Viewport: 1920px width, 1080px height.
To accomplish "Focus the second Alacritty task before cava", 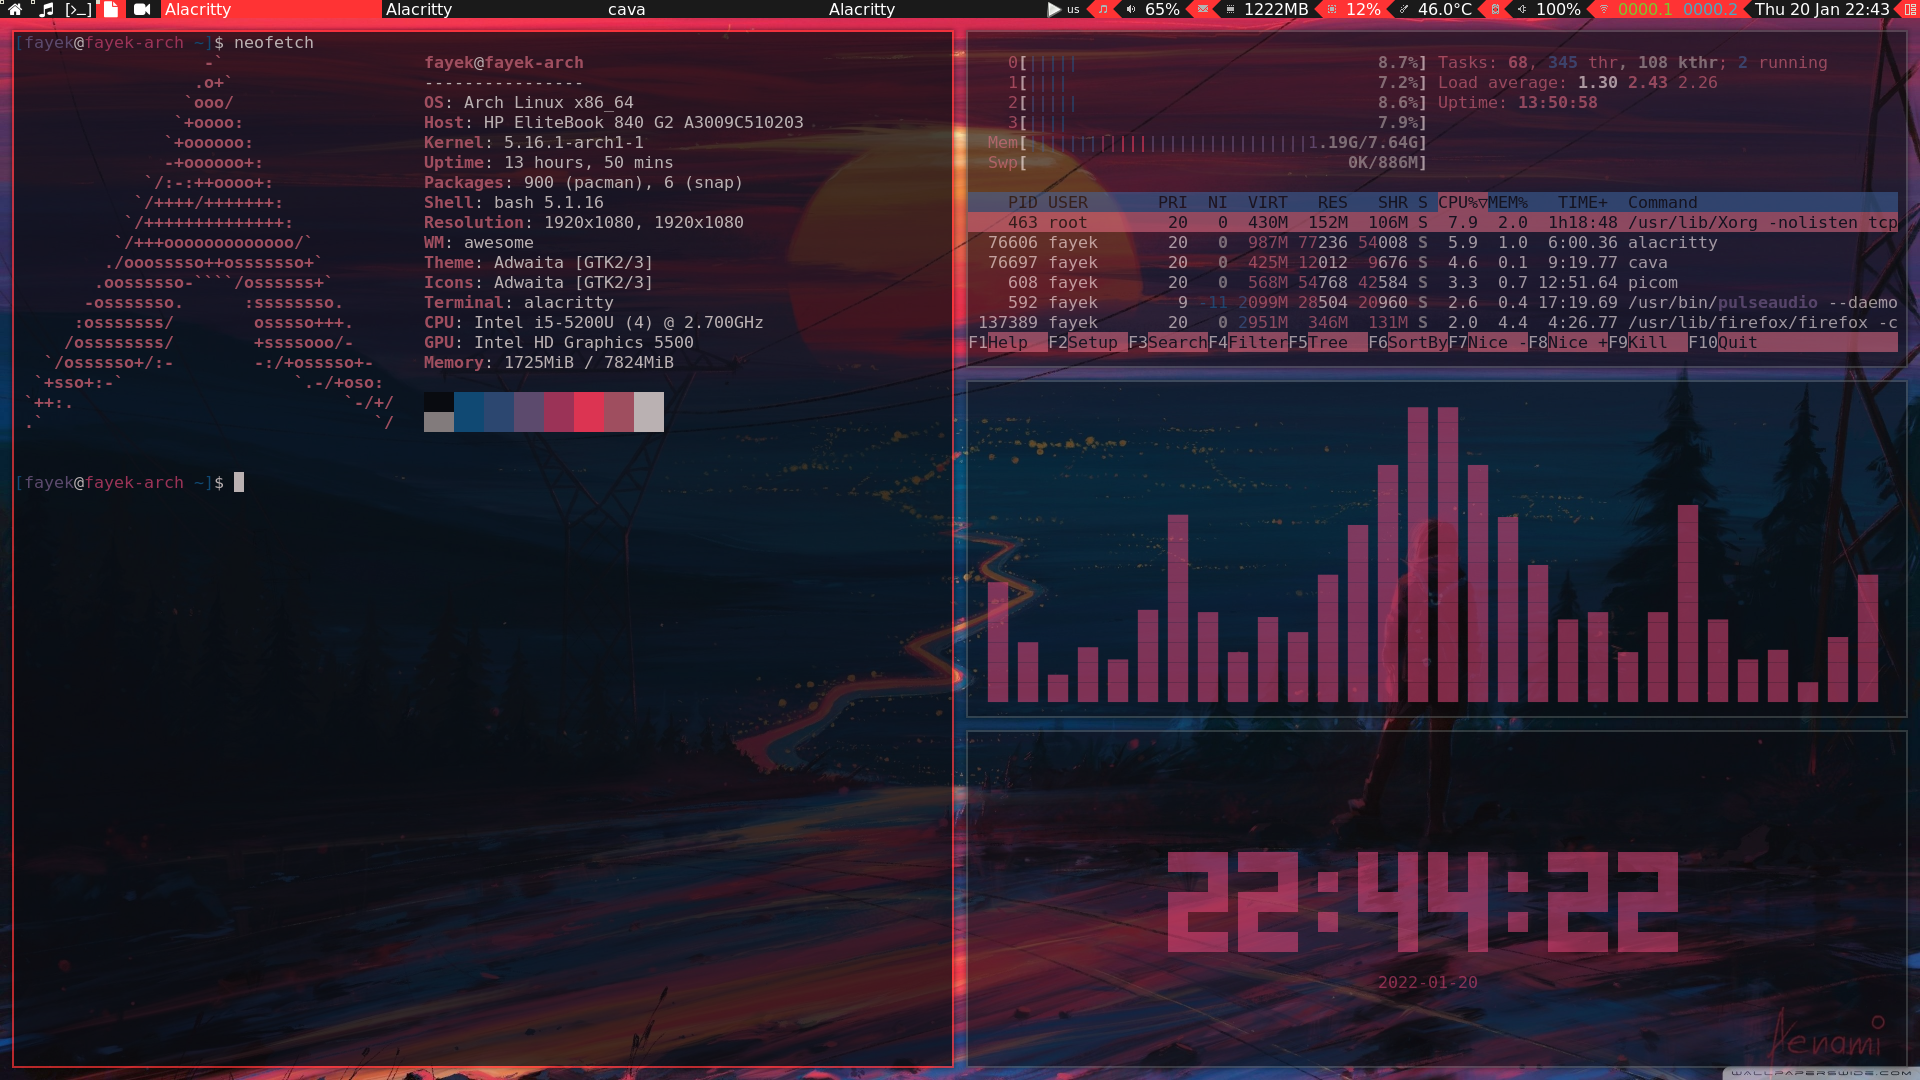I will tap(492, 9).
